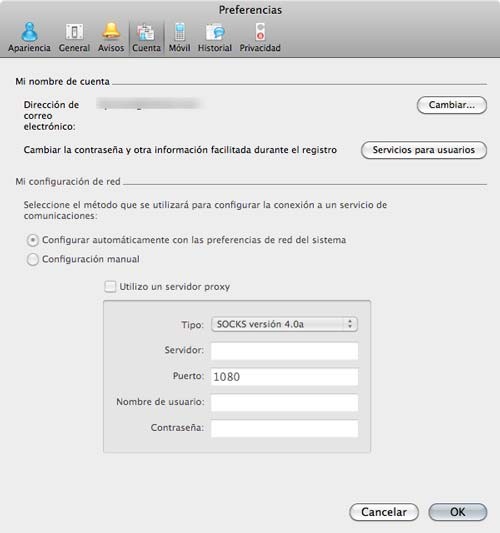The height and width of the screenshot is (533, 500).
Task: Click the 'Dirección de correo electrónico:' label
Action: (x=51, y=116)
